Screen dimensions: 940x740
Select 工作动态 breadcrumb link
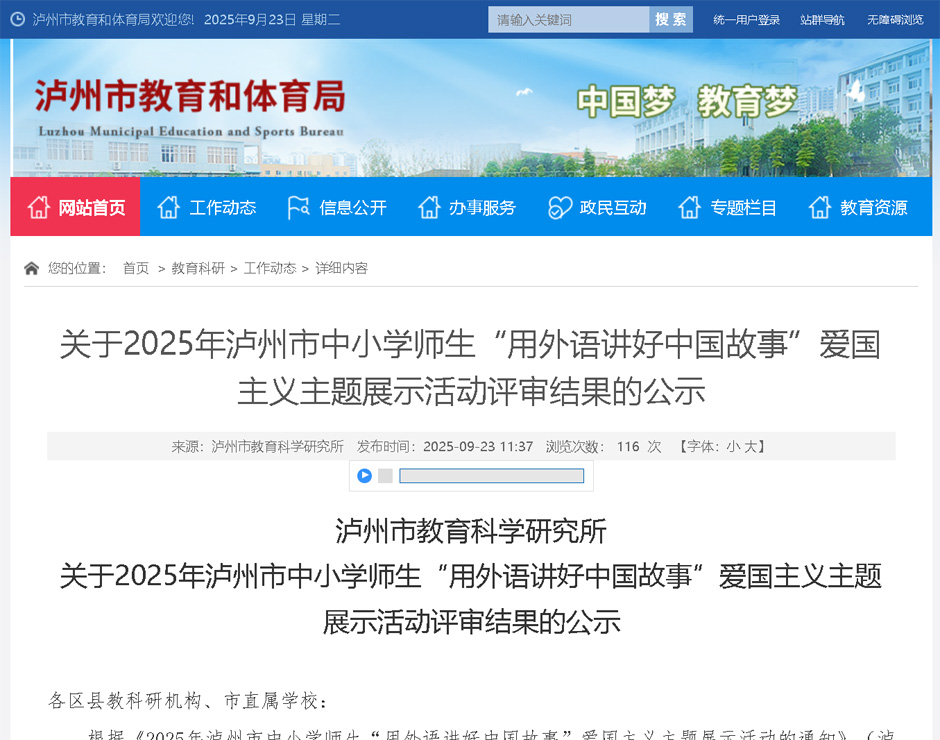(x=270, y=268)
